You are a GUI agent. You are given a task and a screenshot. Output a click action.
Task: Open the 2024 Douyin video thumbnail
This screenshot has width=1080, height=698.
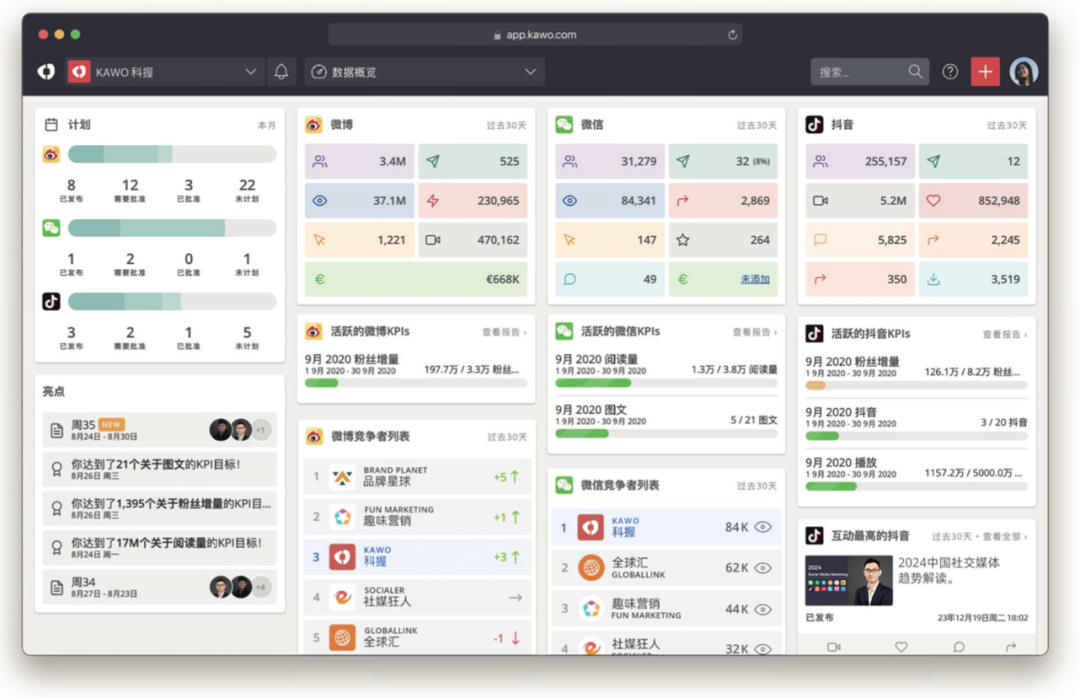pyautogui.click(x=849, y=580)
